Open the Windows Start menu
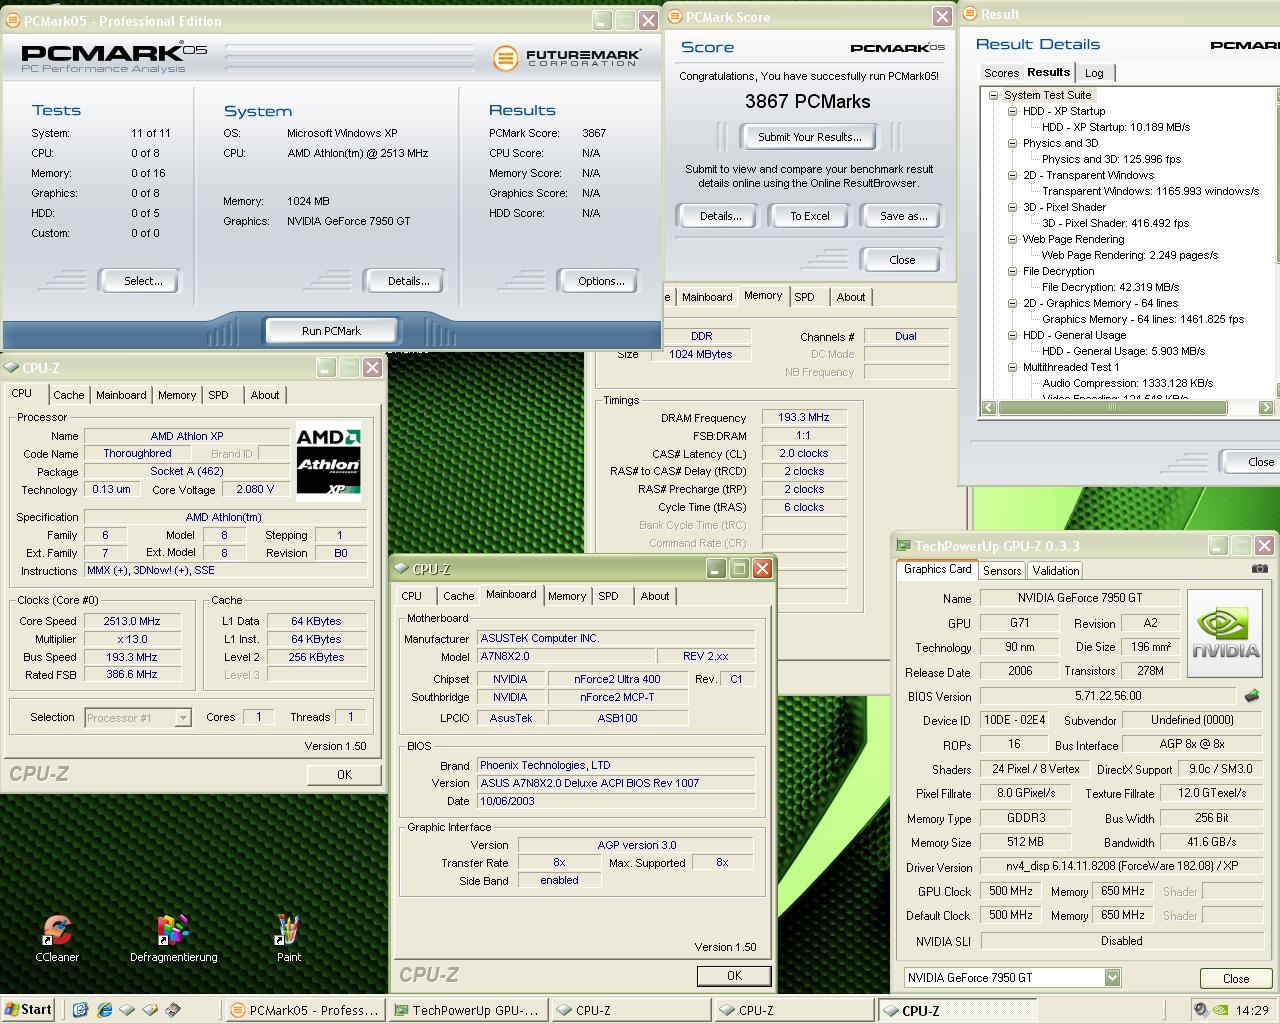The image size is (1280, 1024). click(x=28, y=1009)
